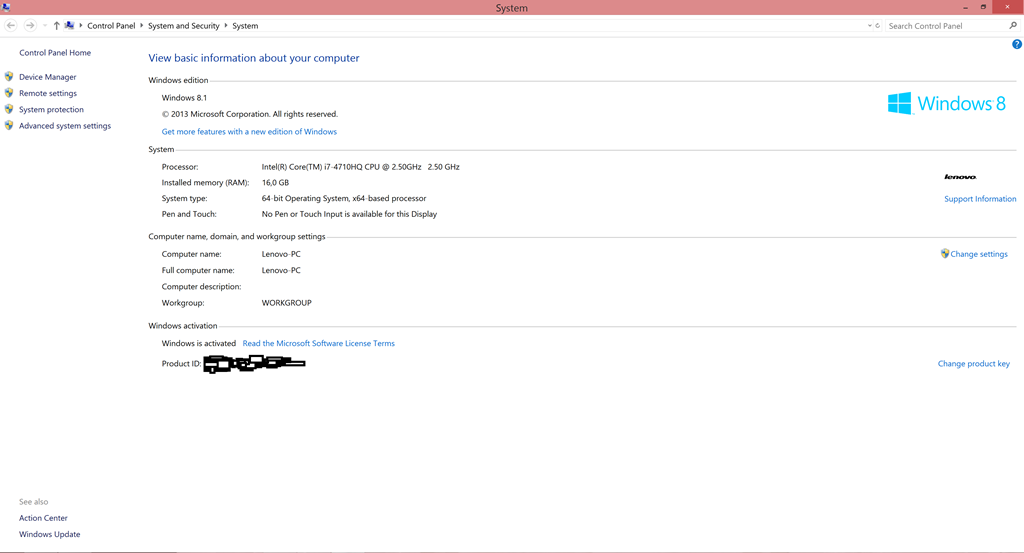Click the shield icon beside System protection

pyautogui.click(x=9, y=110)
